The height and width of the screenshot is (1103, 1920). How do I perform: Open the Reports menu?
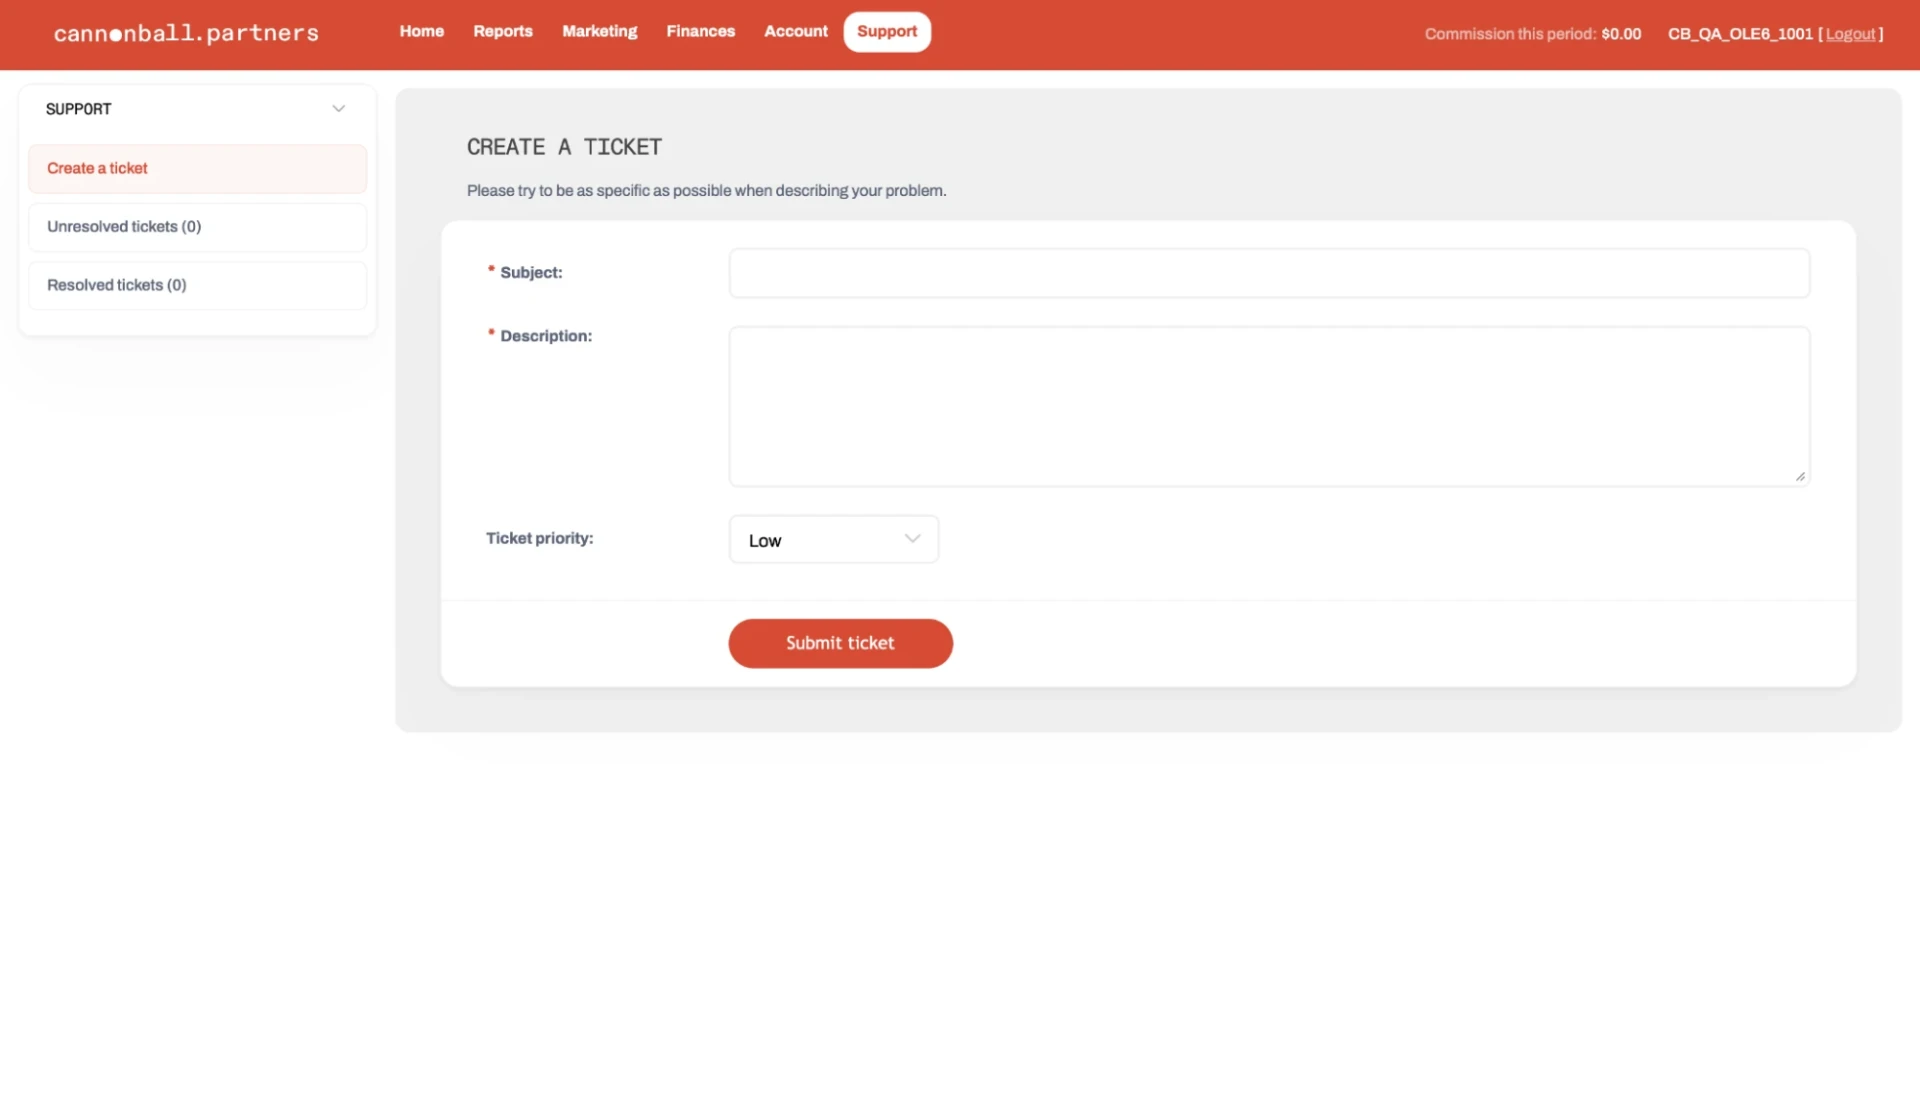coord(503,31)
